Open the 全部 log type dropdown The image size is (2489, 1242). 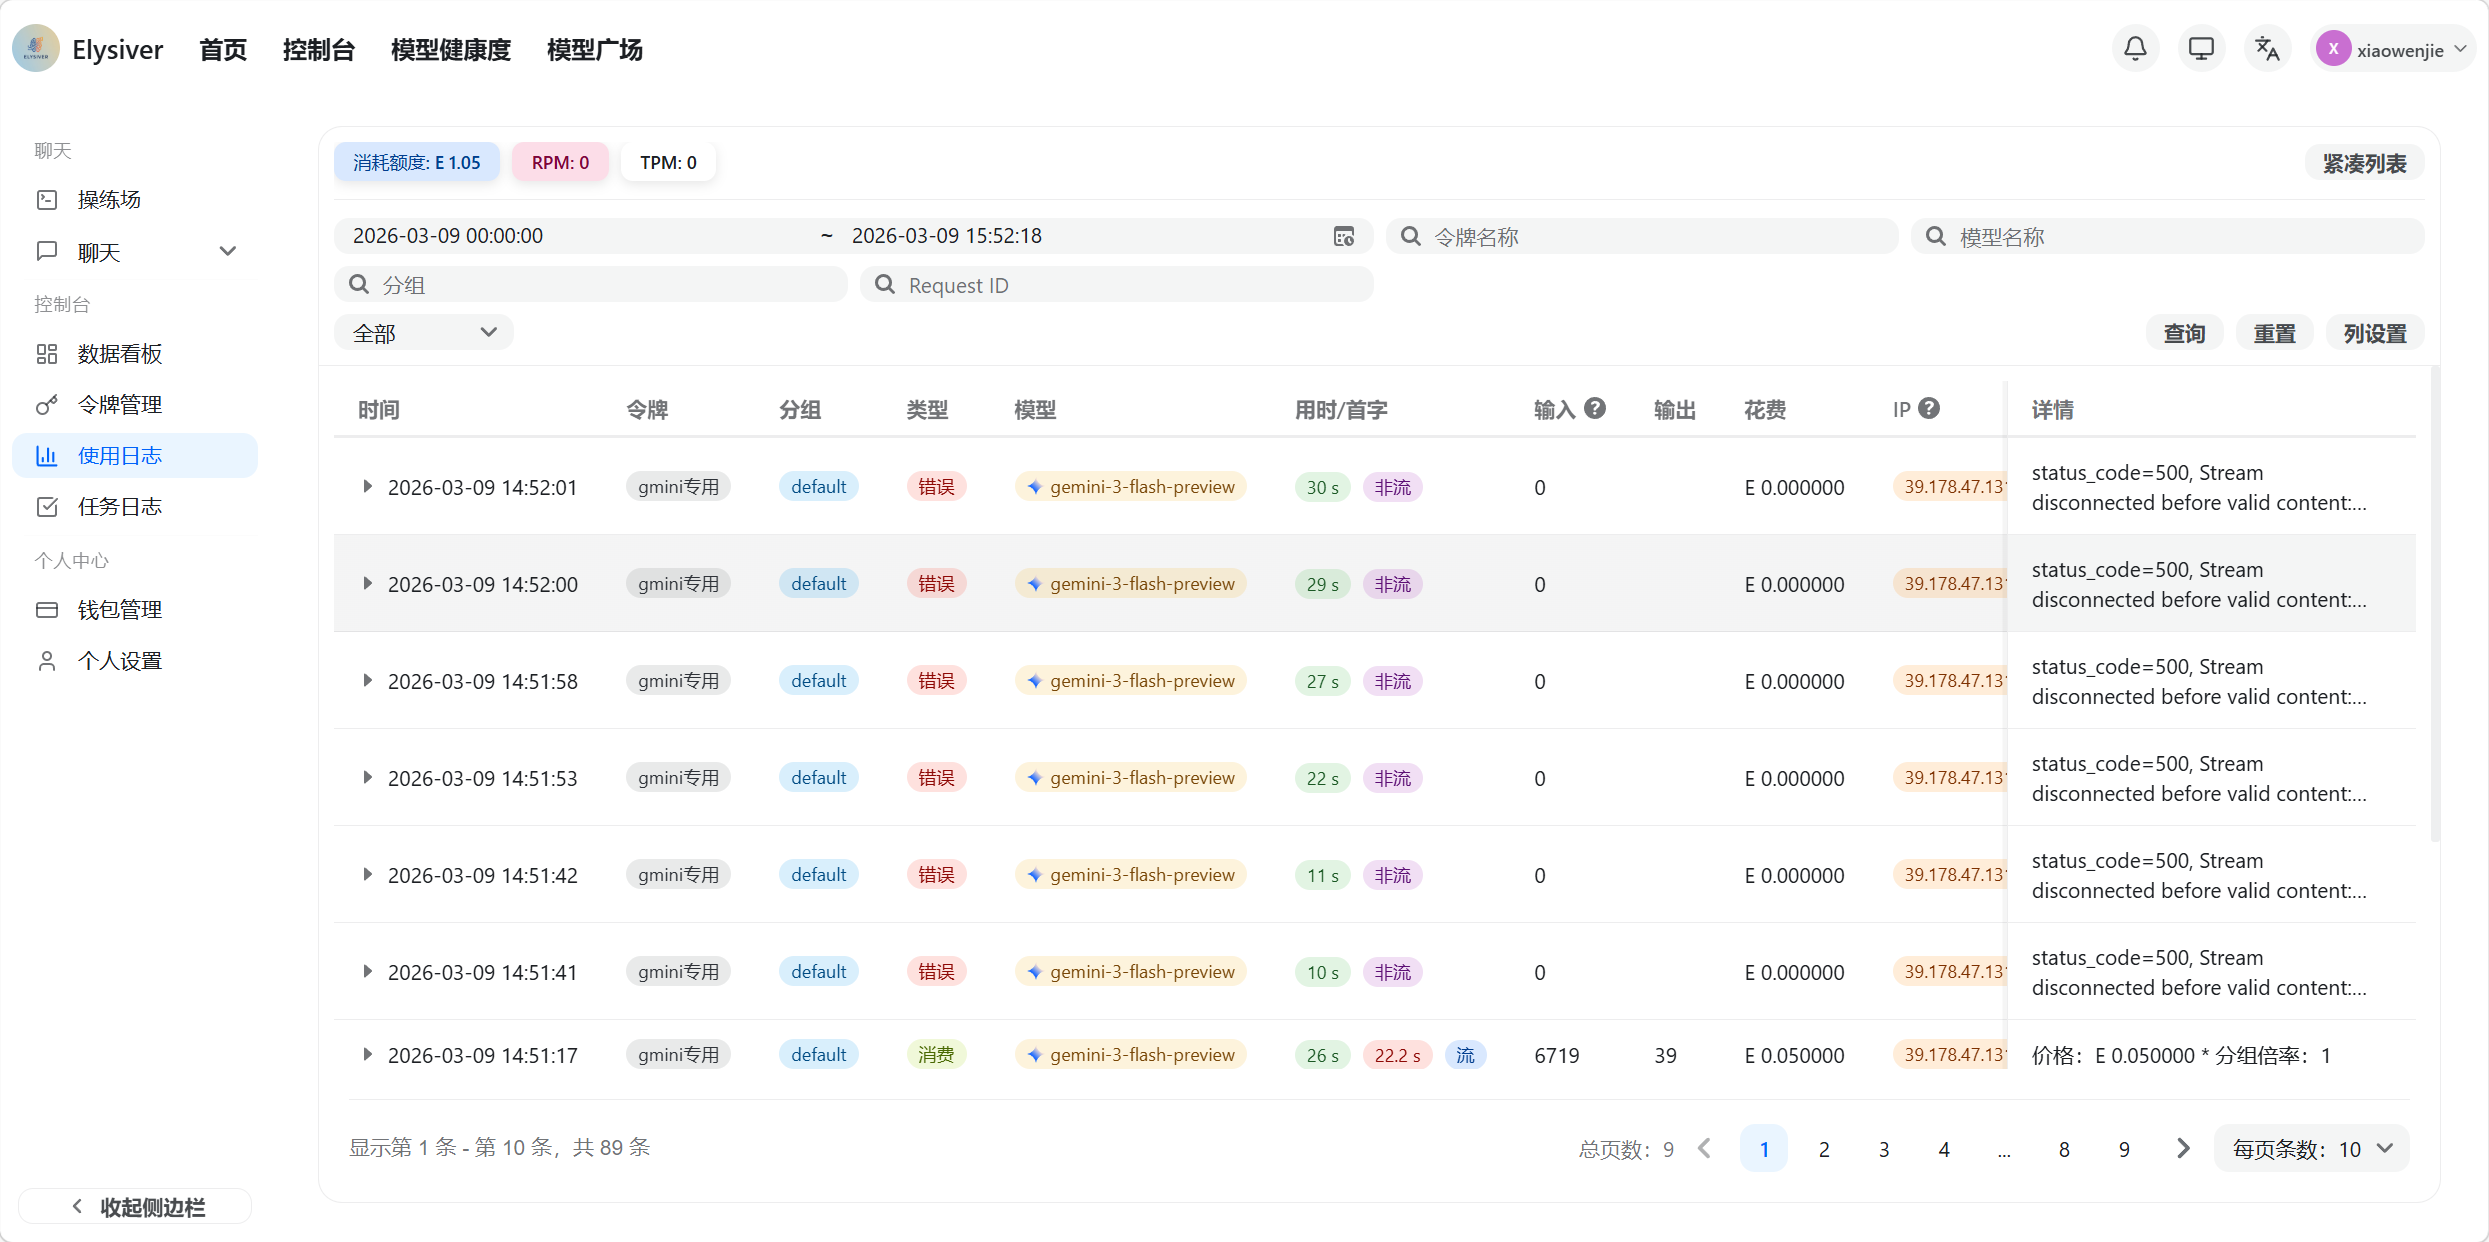(424, 333)
